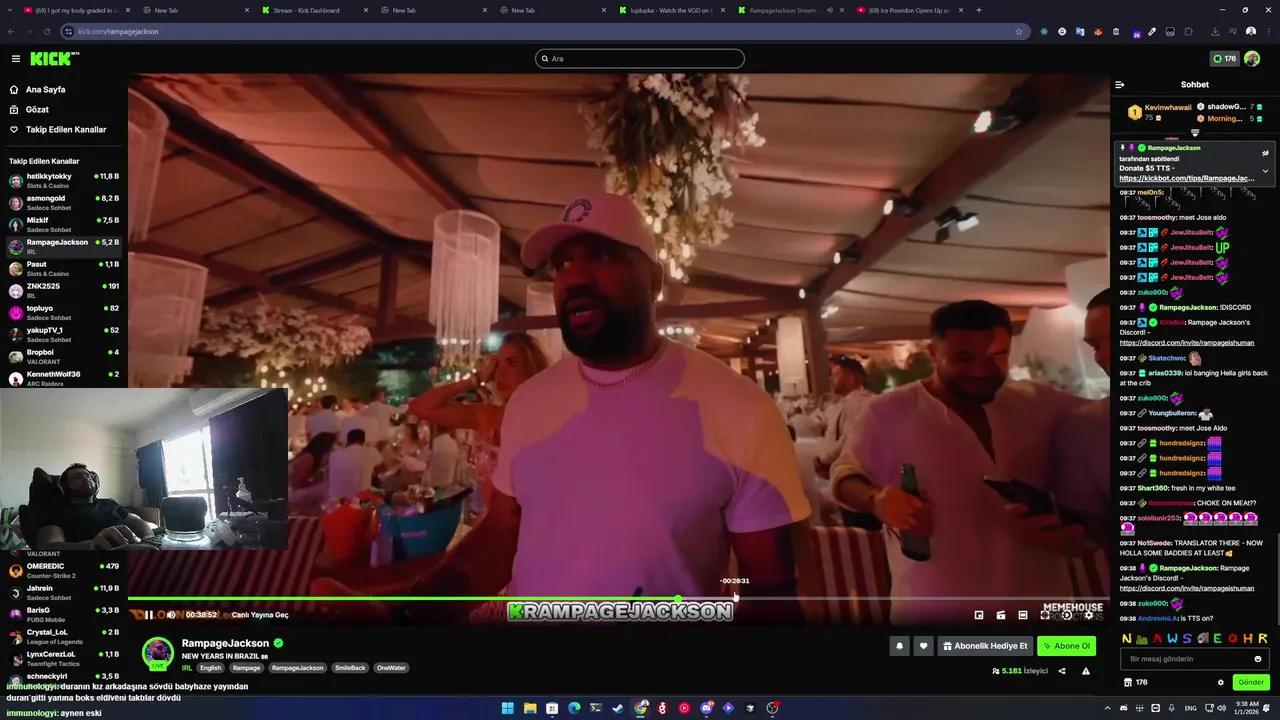
Task: Open RampageJackson channel avatar
Action: pos(157,653)
